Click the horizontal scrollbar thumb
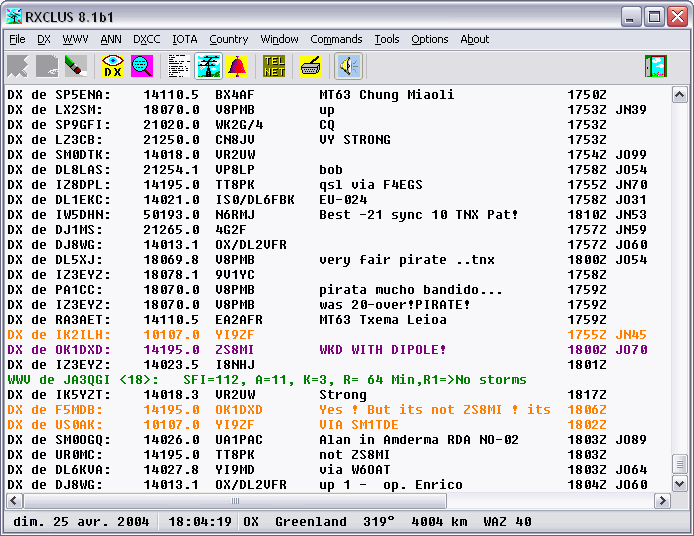Image resolution: width=694 pixels, height=536 pixels. tap(235, 501)
